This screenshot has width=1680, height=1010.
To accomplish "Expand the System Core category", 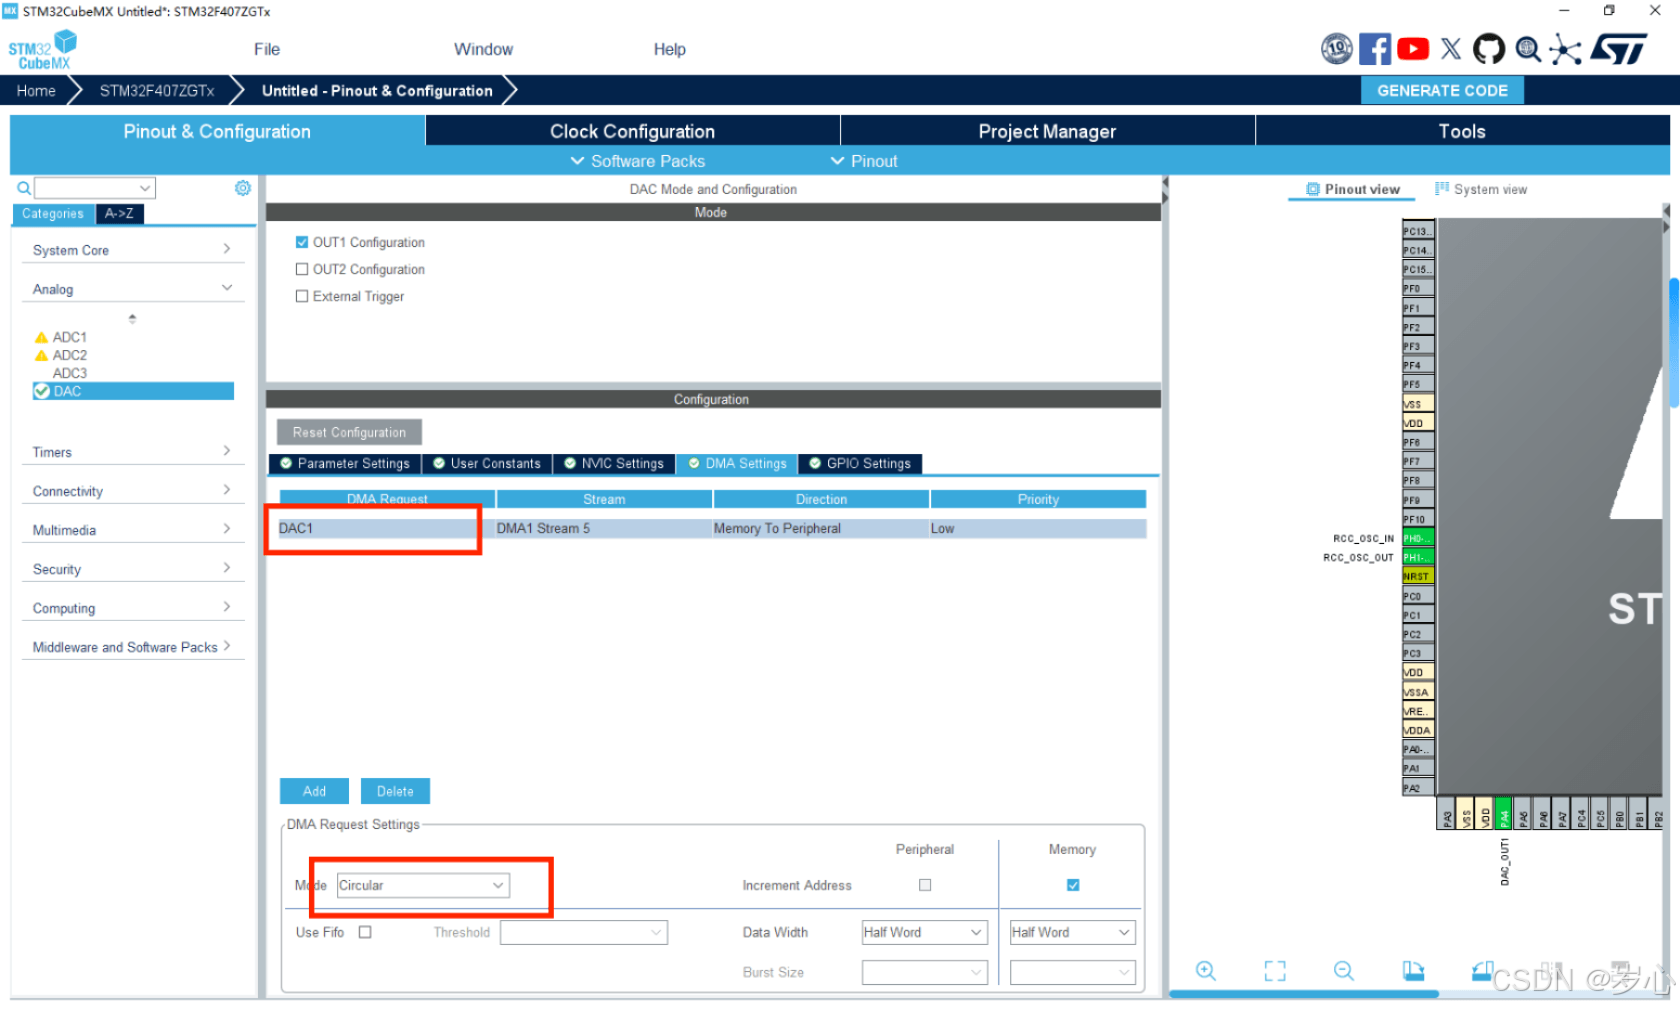I will (132, 250).
